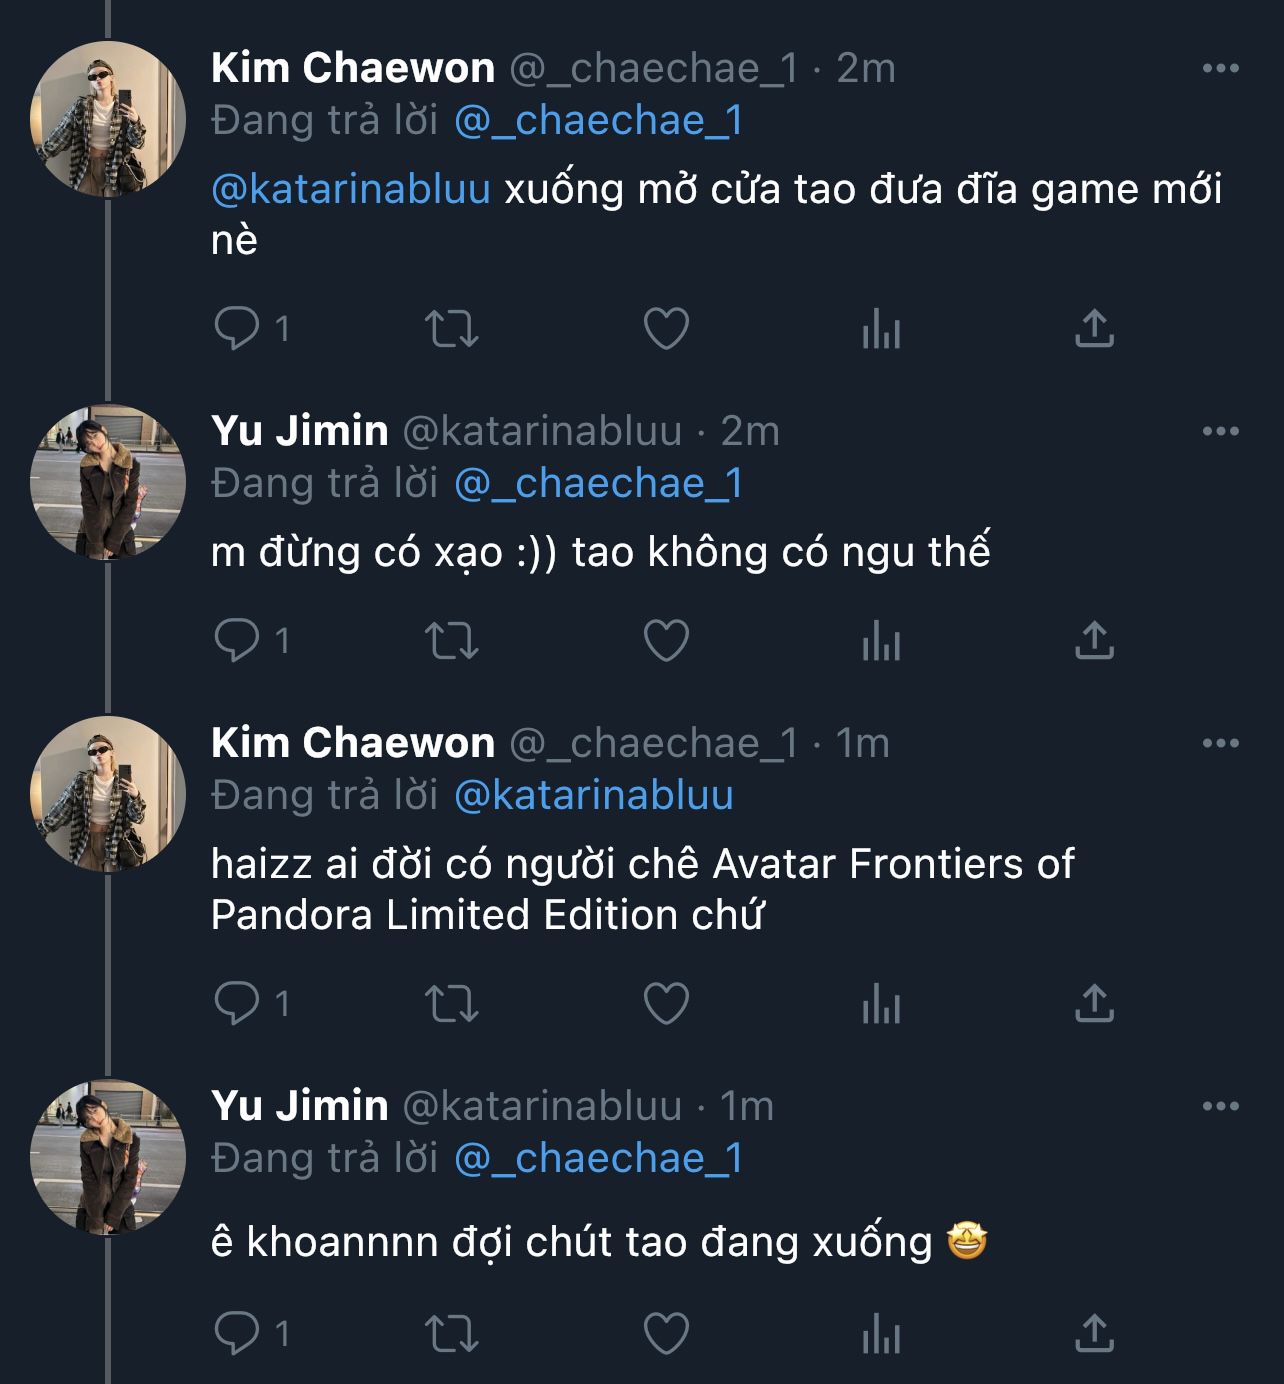Retweet the Avatar Frontiers of Pandora tweet
1284x1384 pixels.
tap(452, 1003)
